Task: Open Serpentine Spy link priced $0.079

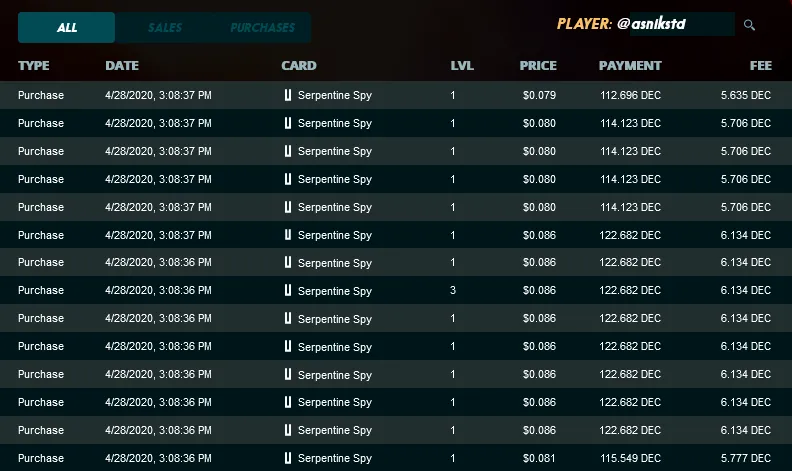Action: [334, 95]
